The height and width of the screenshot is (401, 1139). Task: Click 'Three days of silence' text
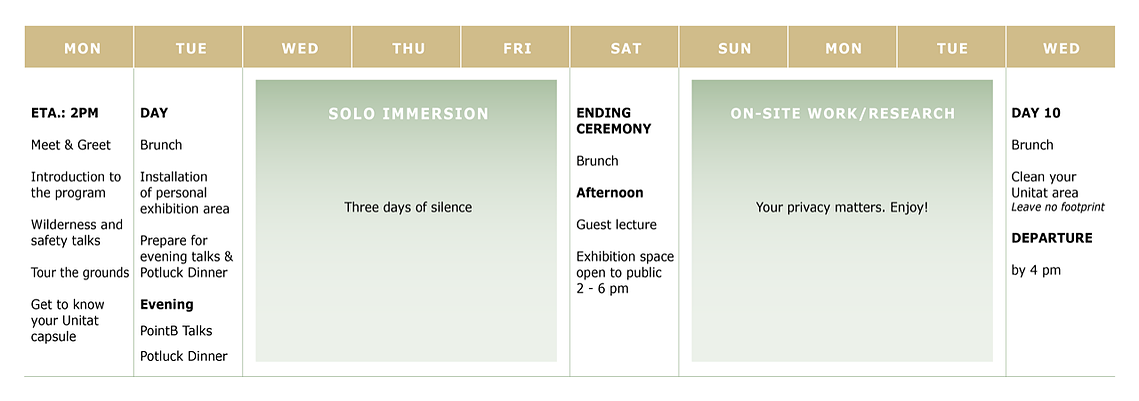tap(408, 208)
